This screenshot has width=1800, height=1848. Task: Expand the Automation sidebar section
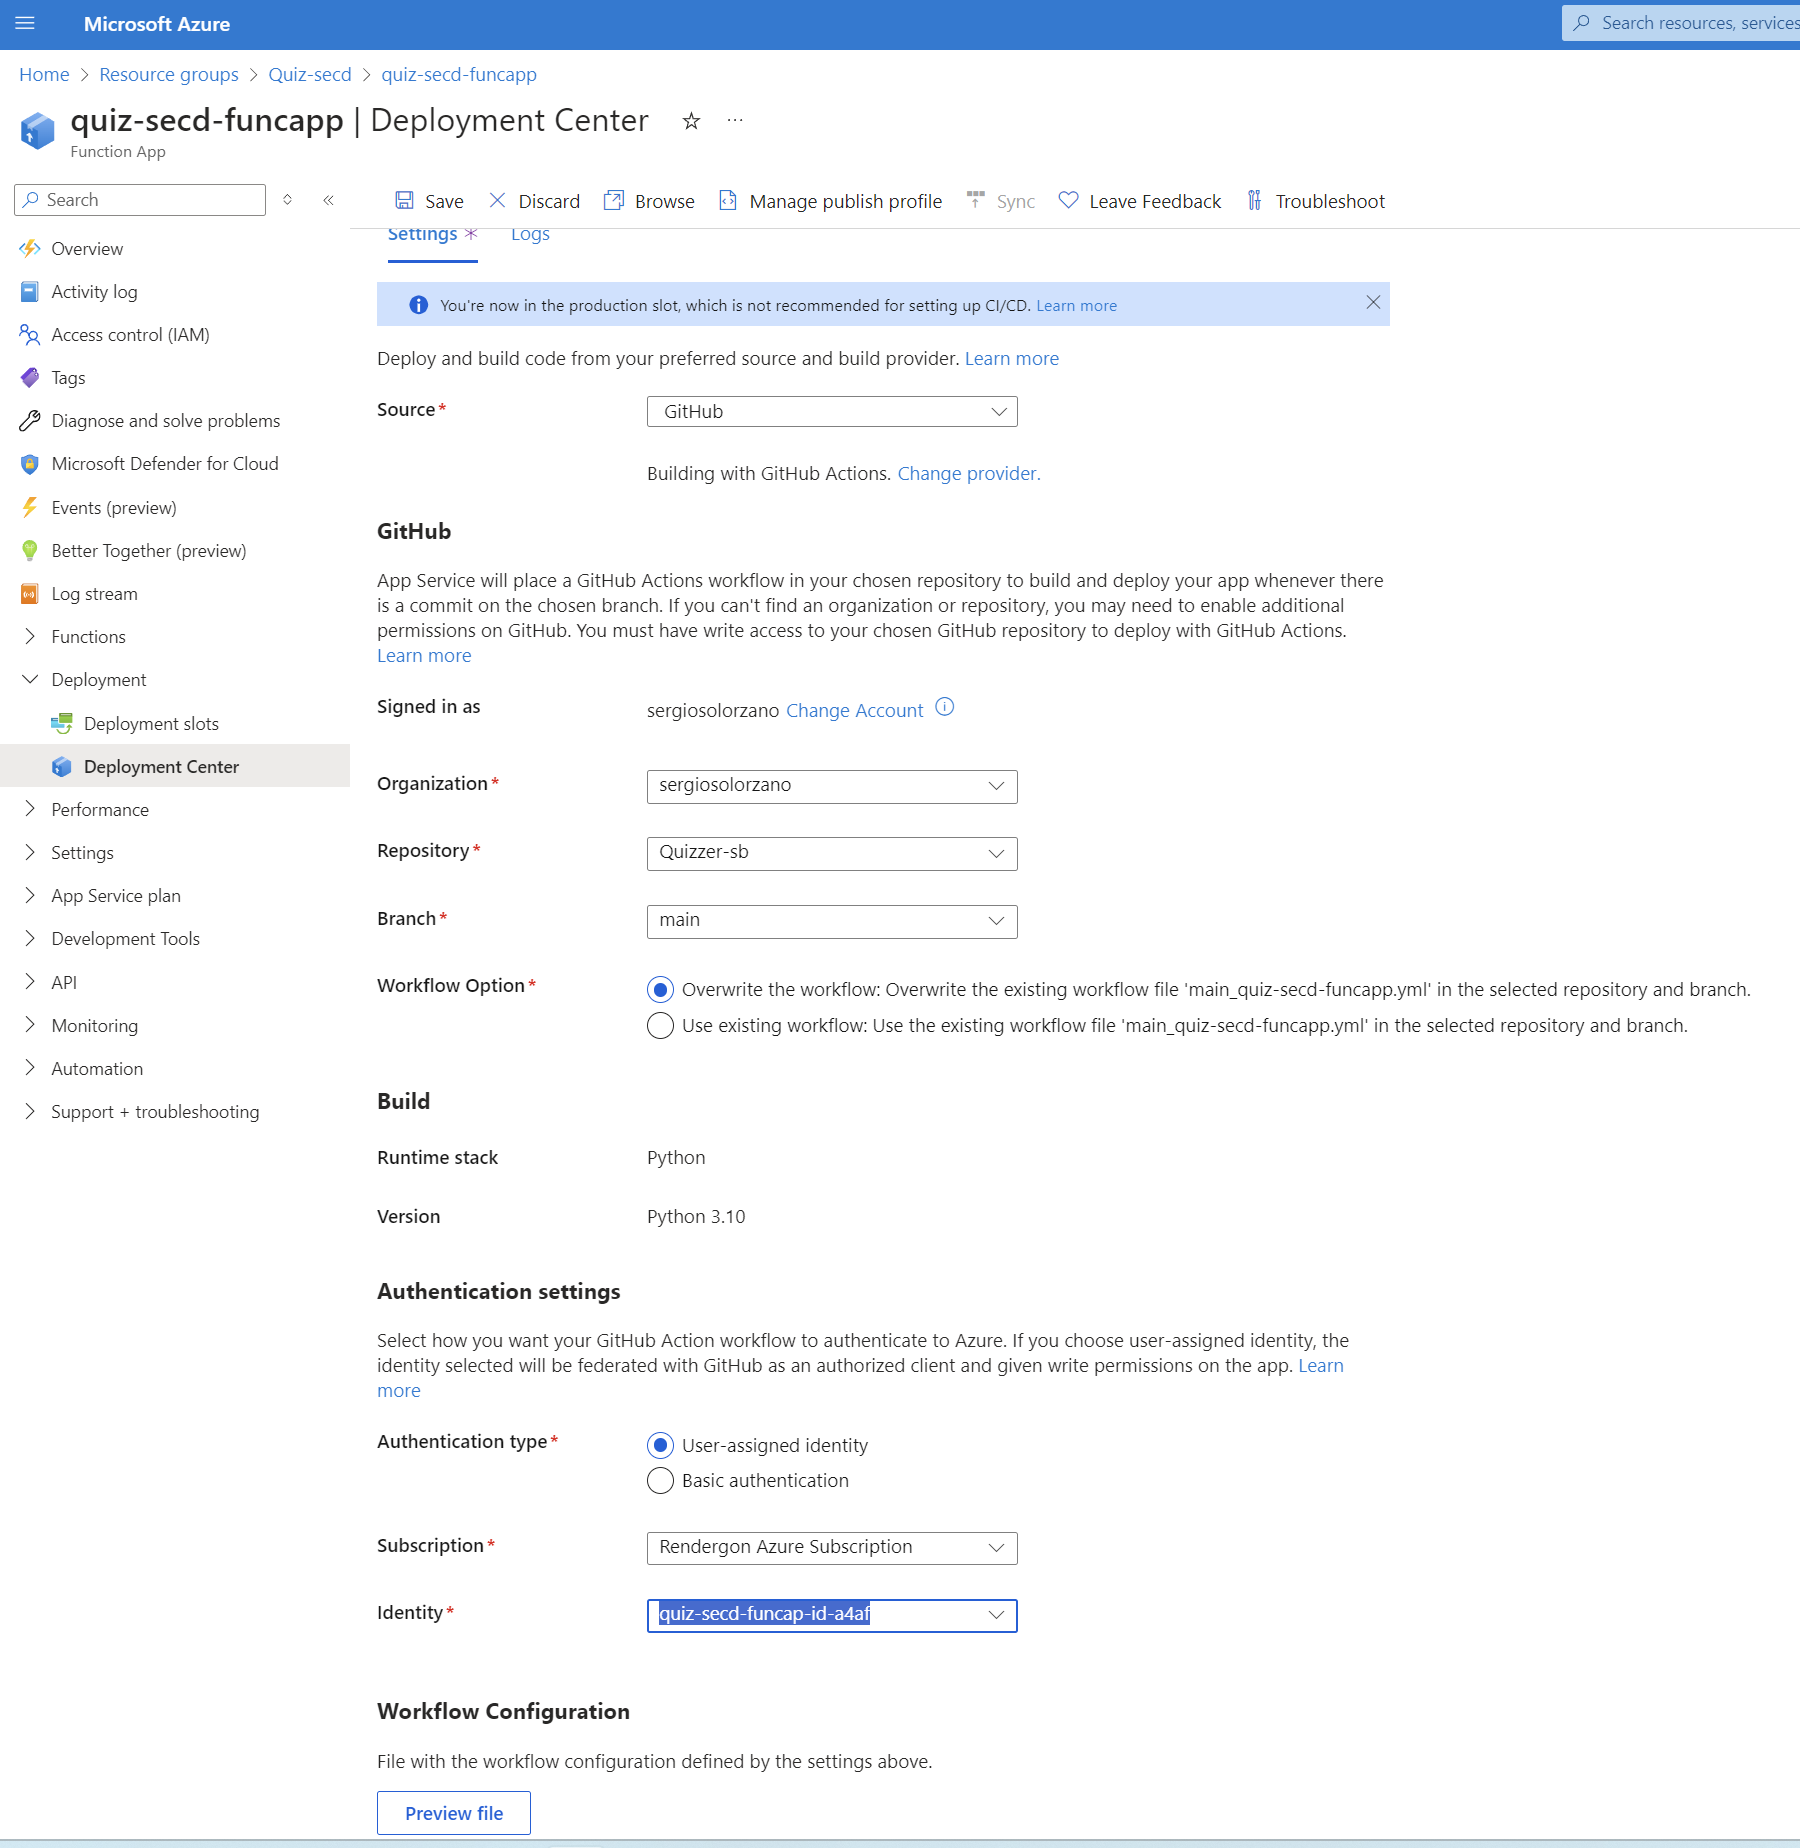tap(30, 1068)
